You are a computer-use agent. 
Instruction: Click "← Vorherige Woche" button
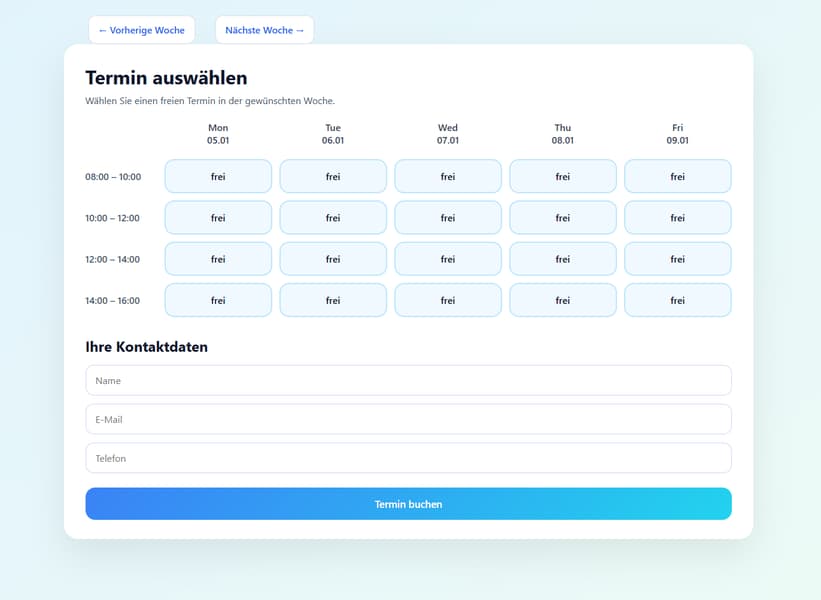coord(142,30)
